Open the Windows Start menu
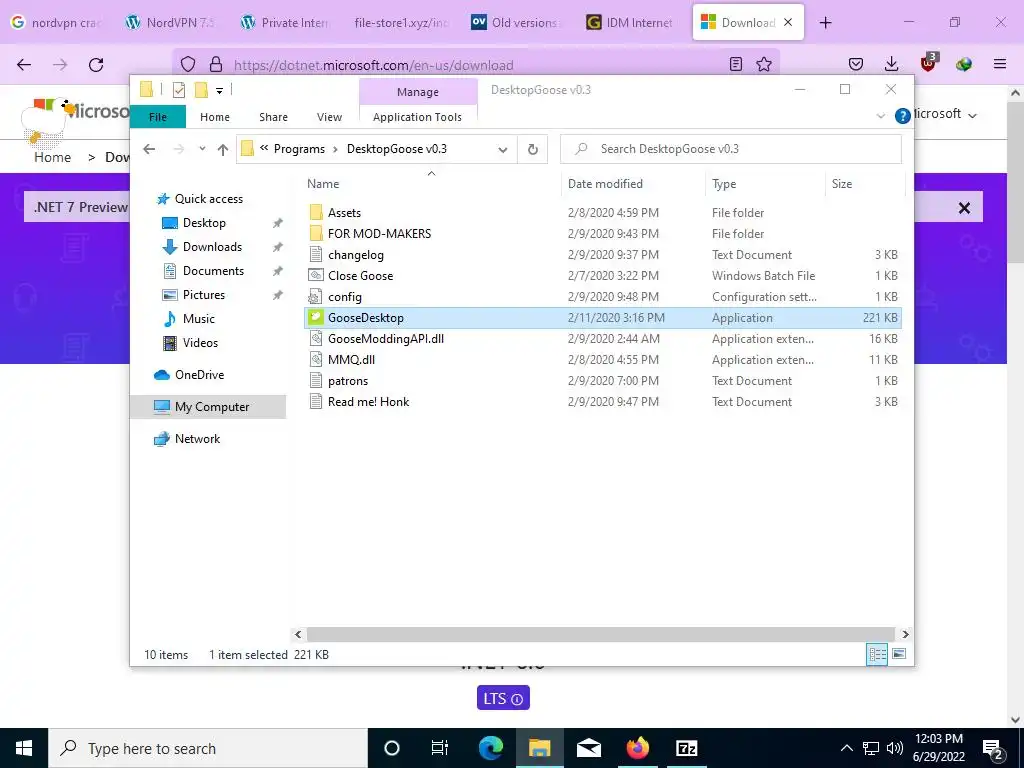The image size is (1024, 768). coord(24,748)
